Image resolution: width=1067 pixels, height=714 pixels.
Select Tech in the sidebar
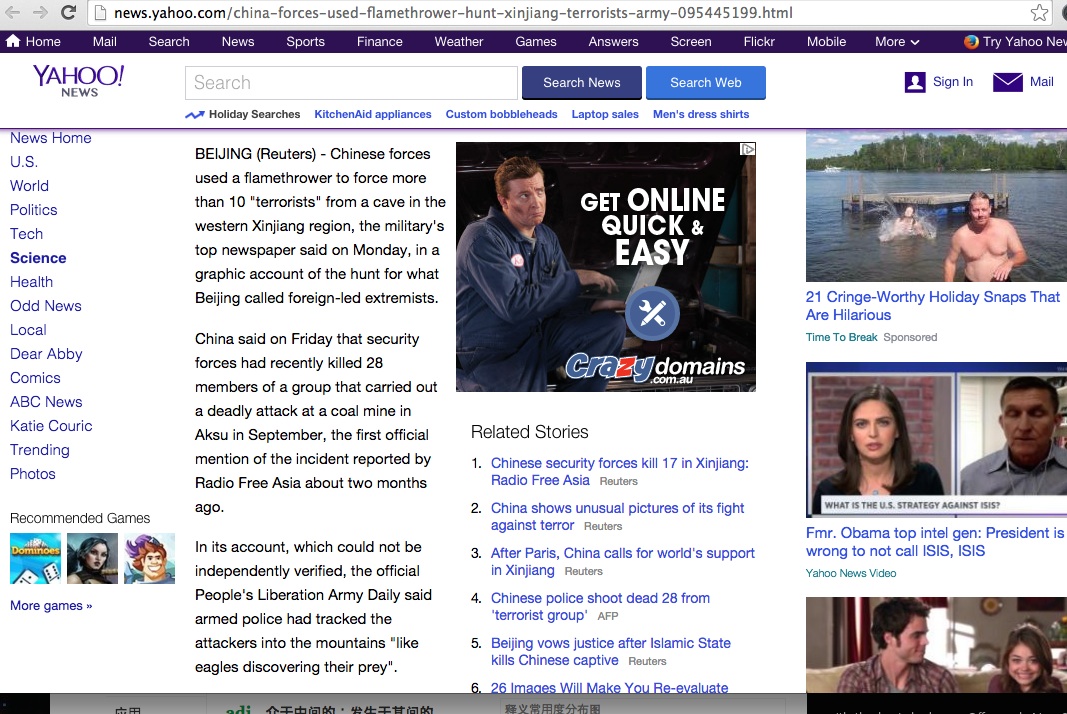pyautogui.click(x=27, y=234)
